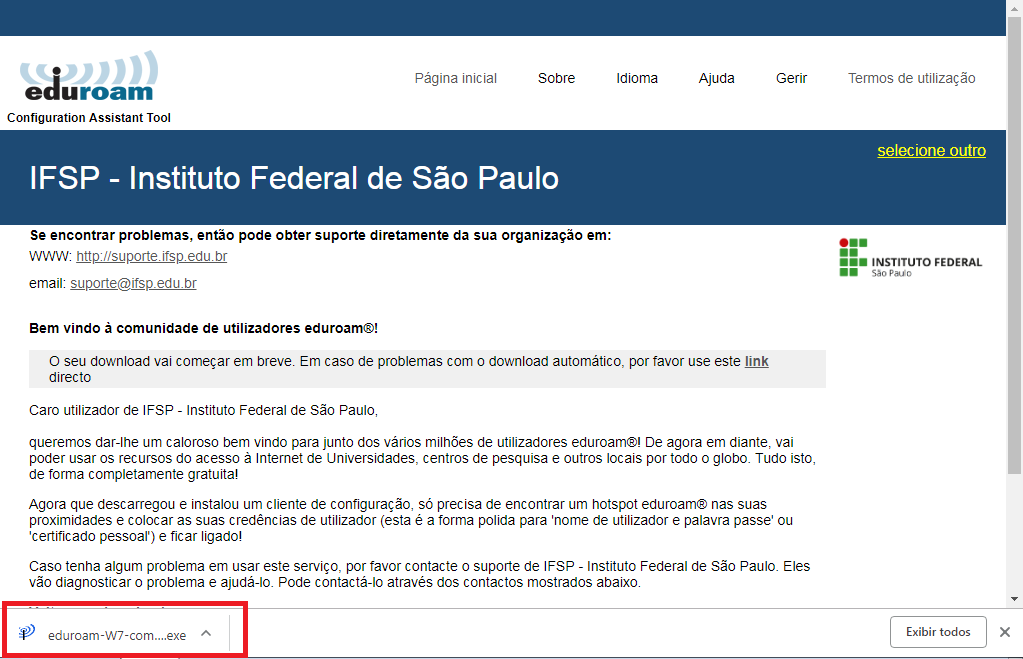Click the suporte@ifsp.edu.br email link

133,283
